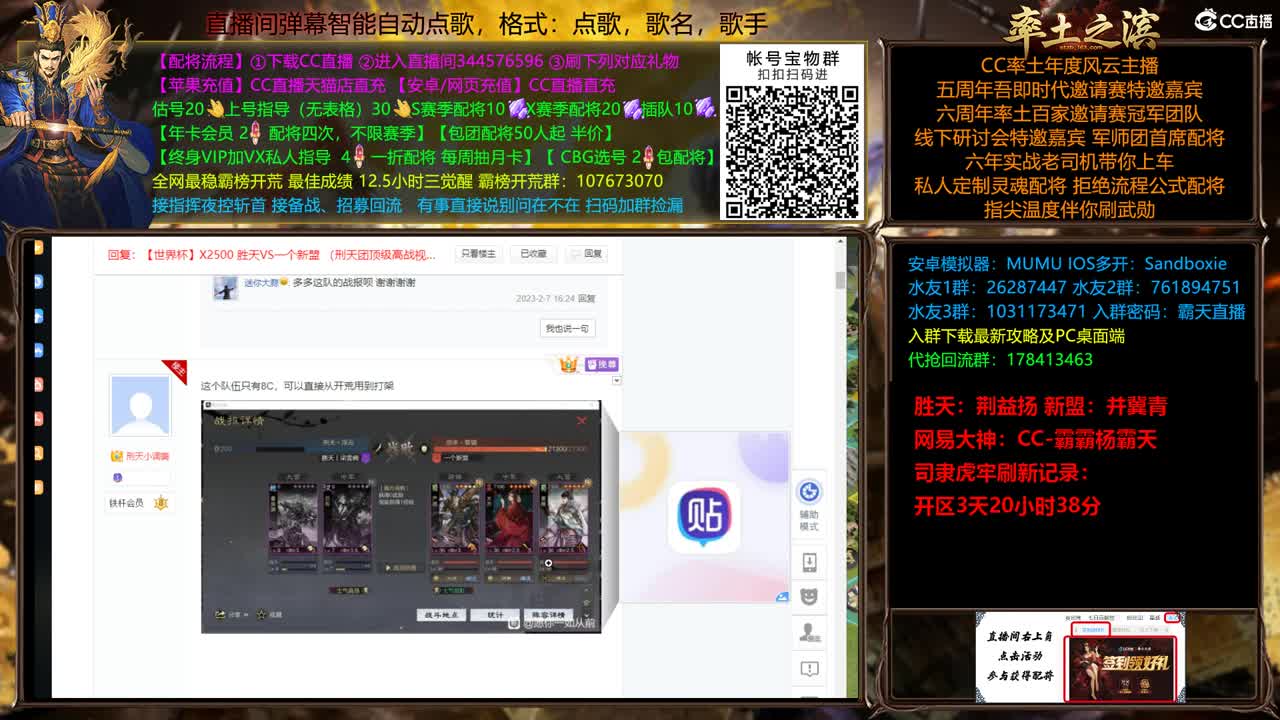
Task: Click the 统计 button in the battle report
Action: 496,615
